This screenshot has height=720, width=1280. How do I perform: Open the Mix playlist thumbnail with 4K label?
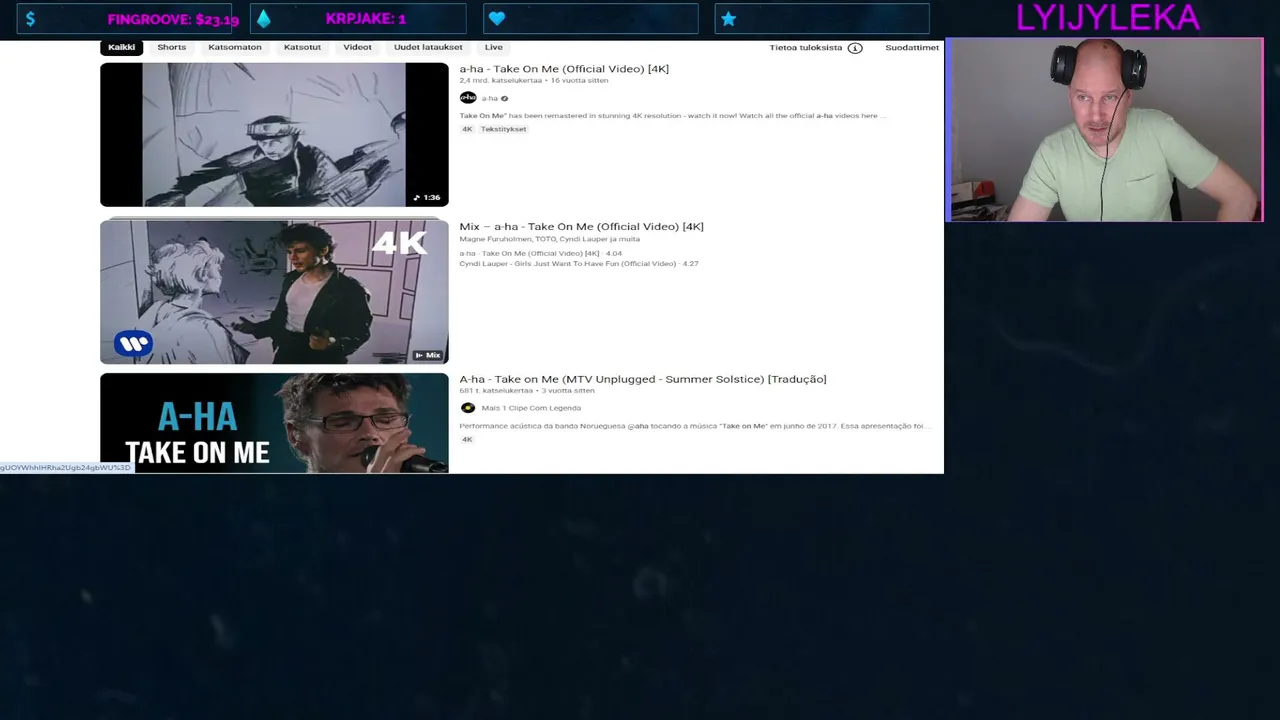[x=274, y=292]
